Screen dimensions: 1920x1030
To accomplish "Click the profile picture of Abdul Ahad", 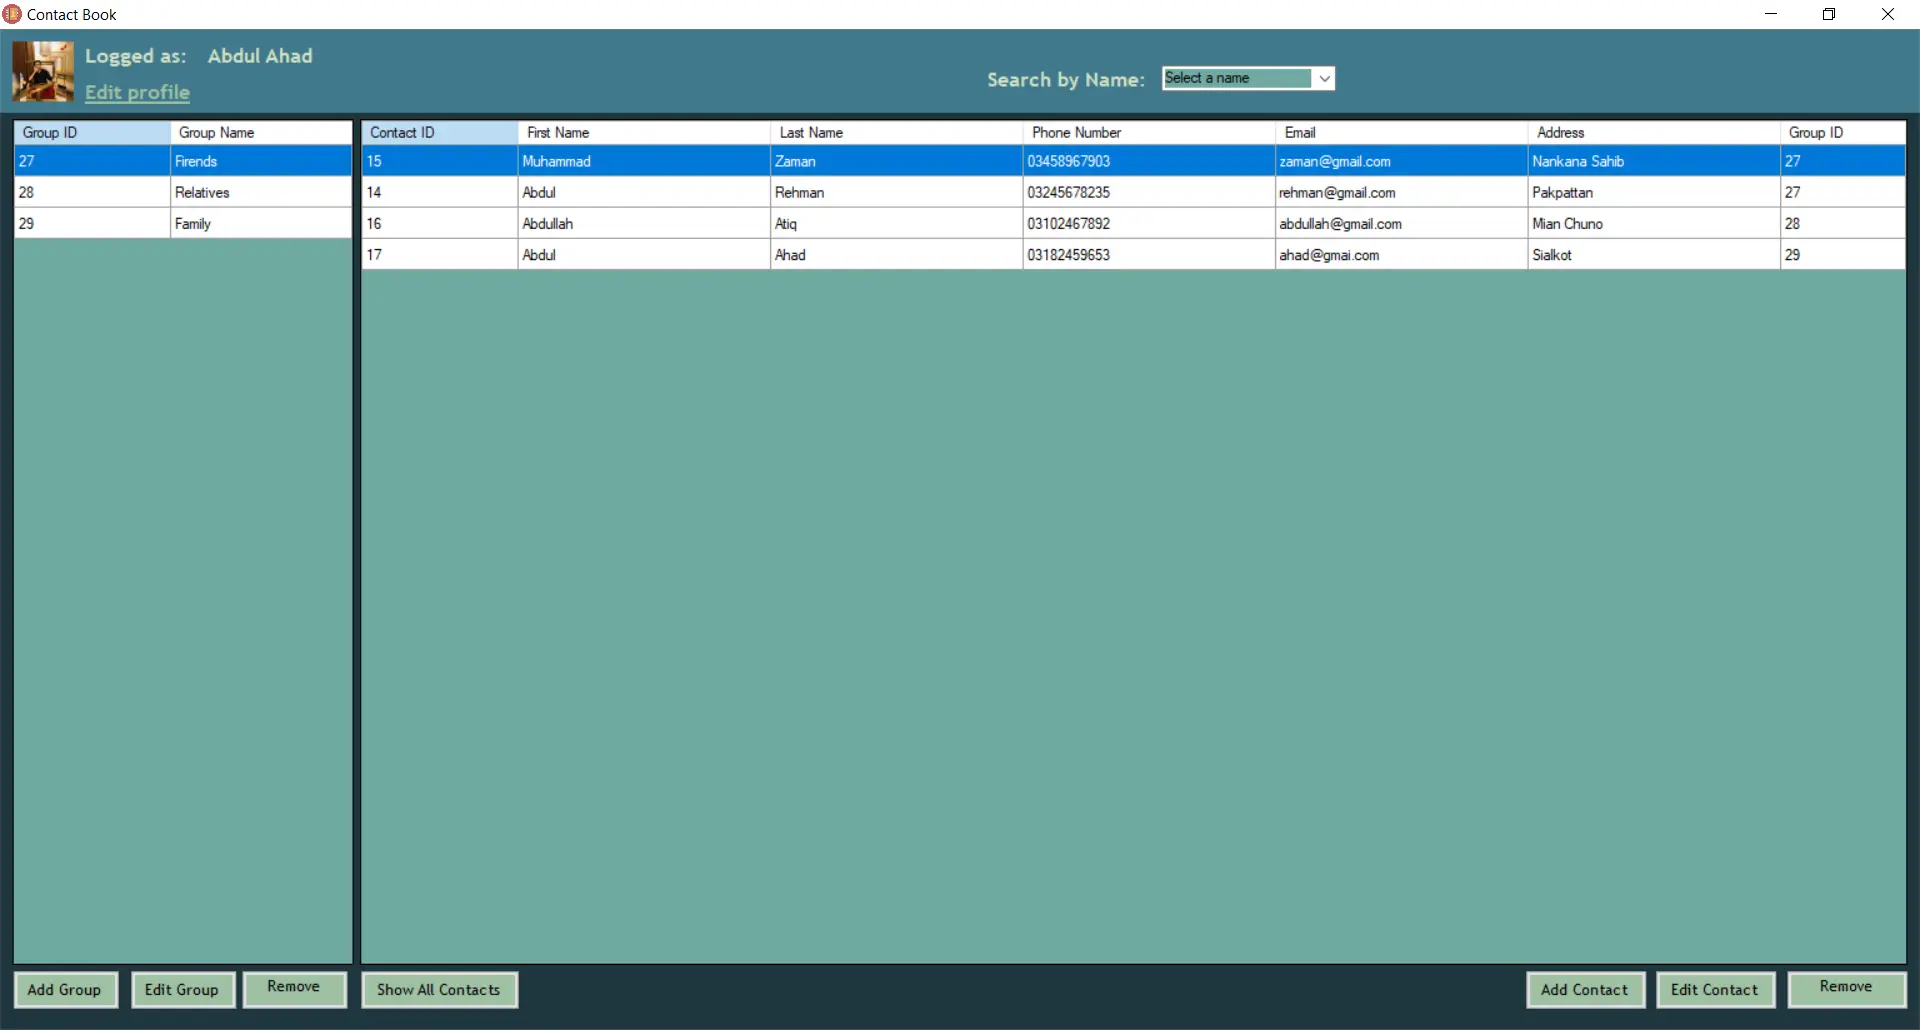I will coord(43,71).
